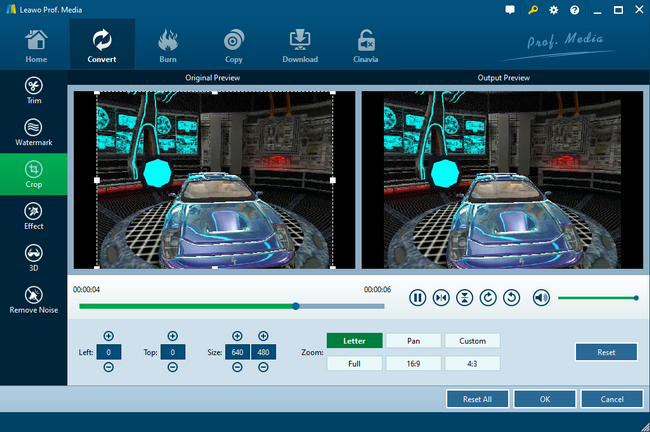The image size is (650, 432).
Task: Increase the crop width size
Action: tap(237, 336)
